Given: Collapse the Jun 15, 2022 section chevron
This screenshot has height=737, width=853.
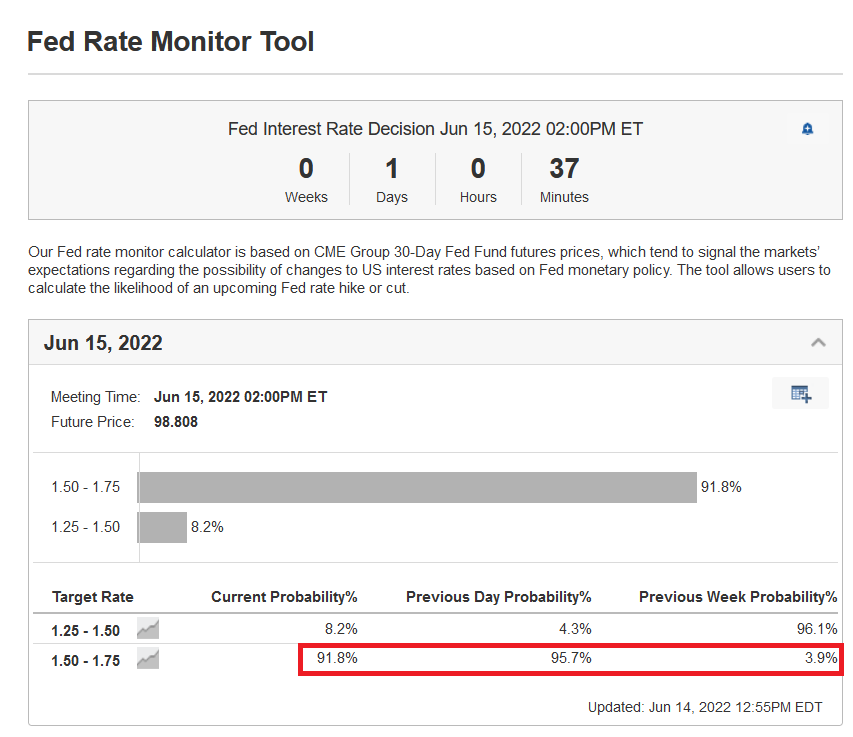Looking at the screenshot, I should (x=818, y=342).
